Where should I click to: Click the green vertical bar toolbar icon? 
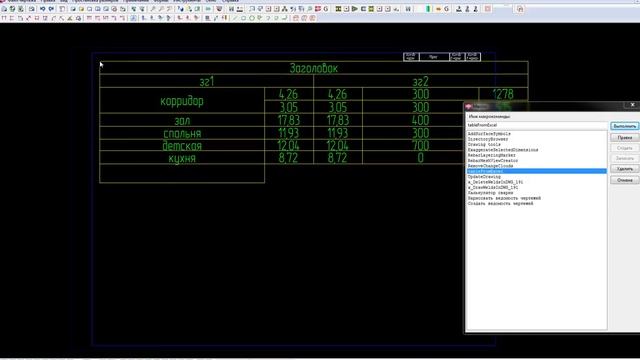point(428,9)
